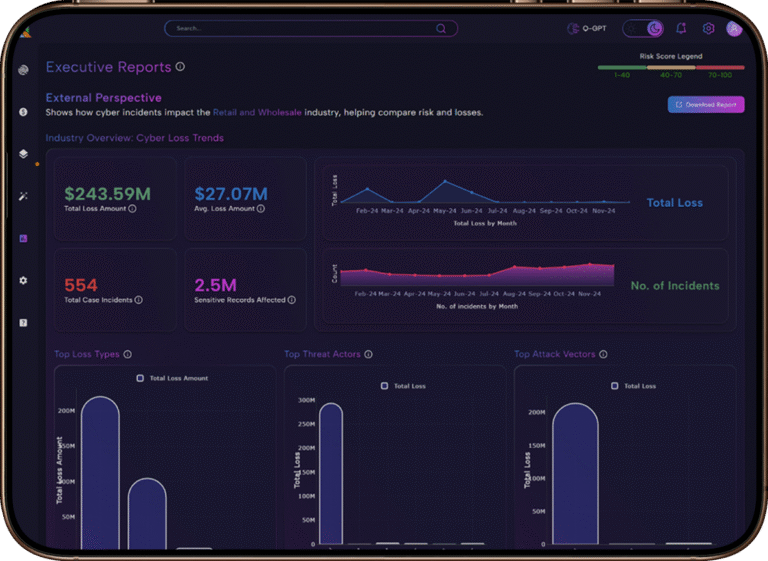This screenshot has height=561, width=768.
Task: Toggle Total Loss Amount legend checkbox
Action: click(x=140, y=378)
